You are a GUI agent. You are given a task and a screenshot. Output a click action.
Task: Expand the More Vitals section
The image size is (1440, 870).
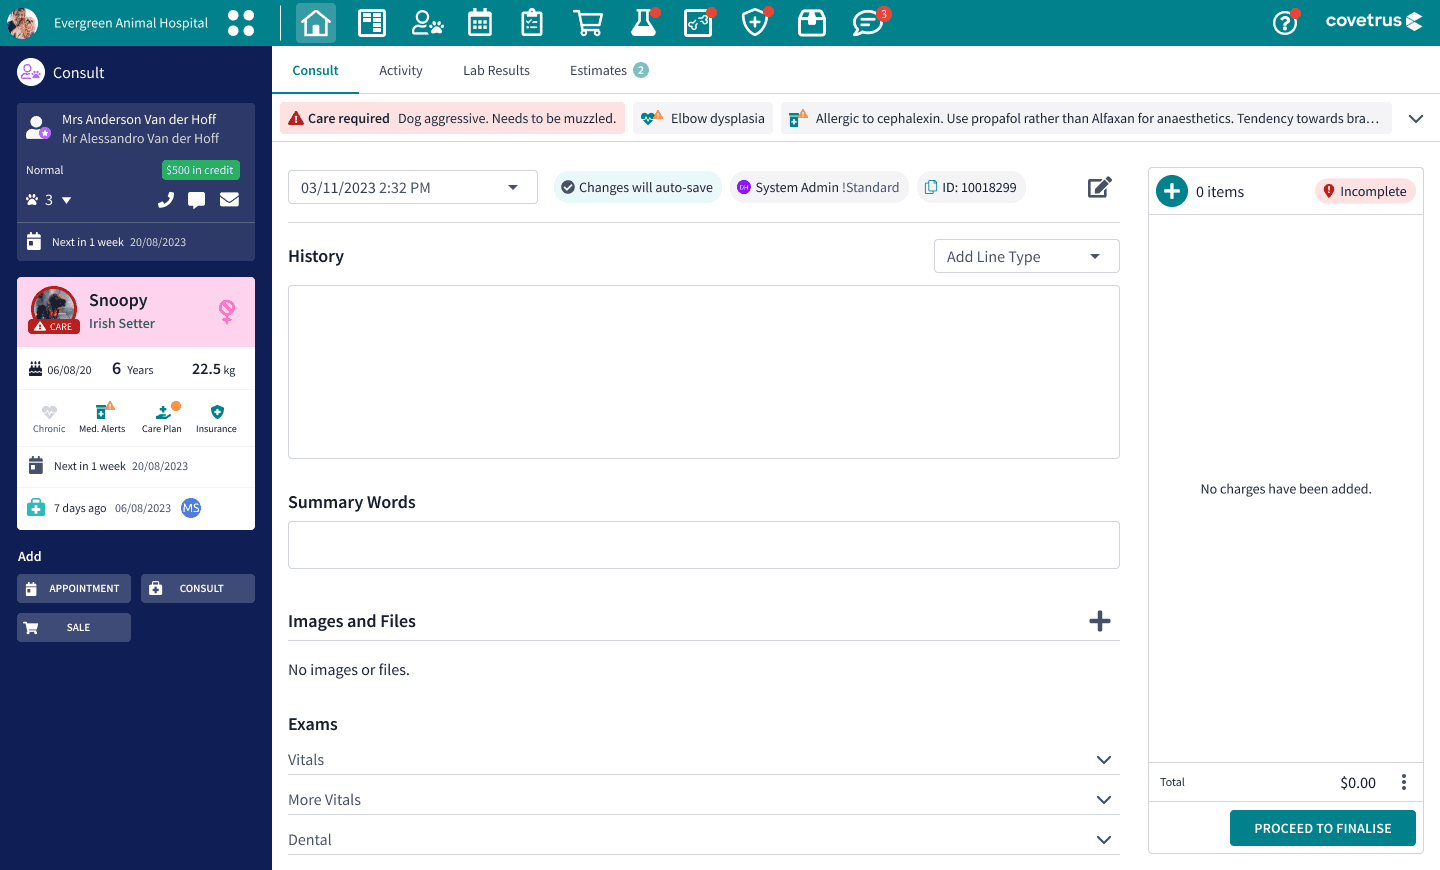[x=704, y=800]
